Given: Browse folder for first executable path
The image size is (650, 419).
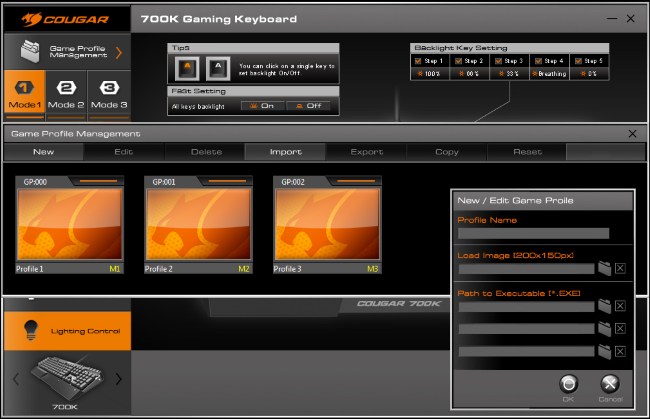Looking at the screenshot, I should tap(604, 306).
